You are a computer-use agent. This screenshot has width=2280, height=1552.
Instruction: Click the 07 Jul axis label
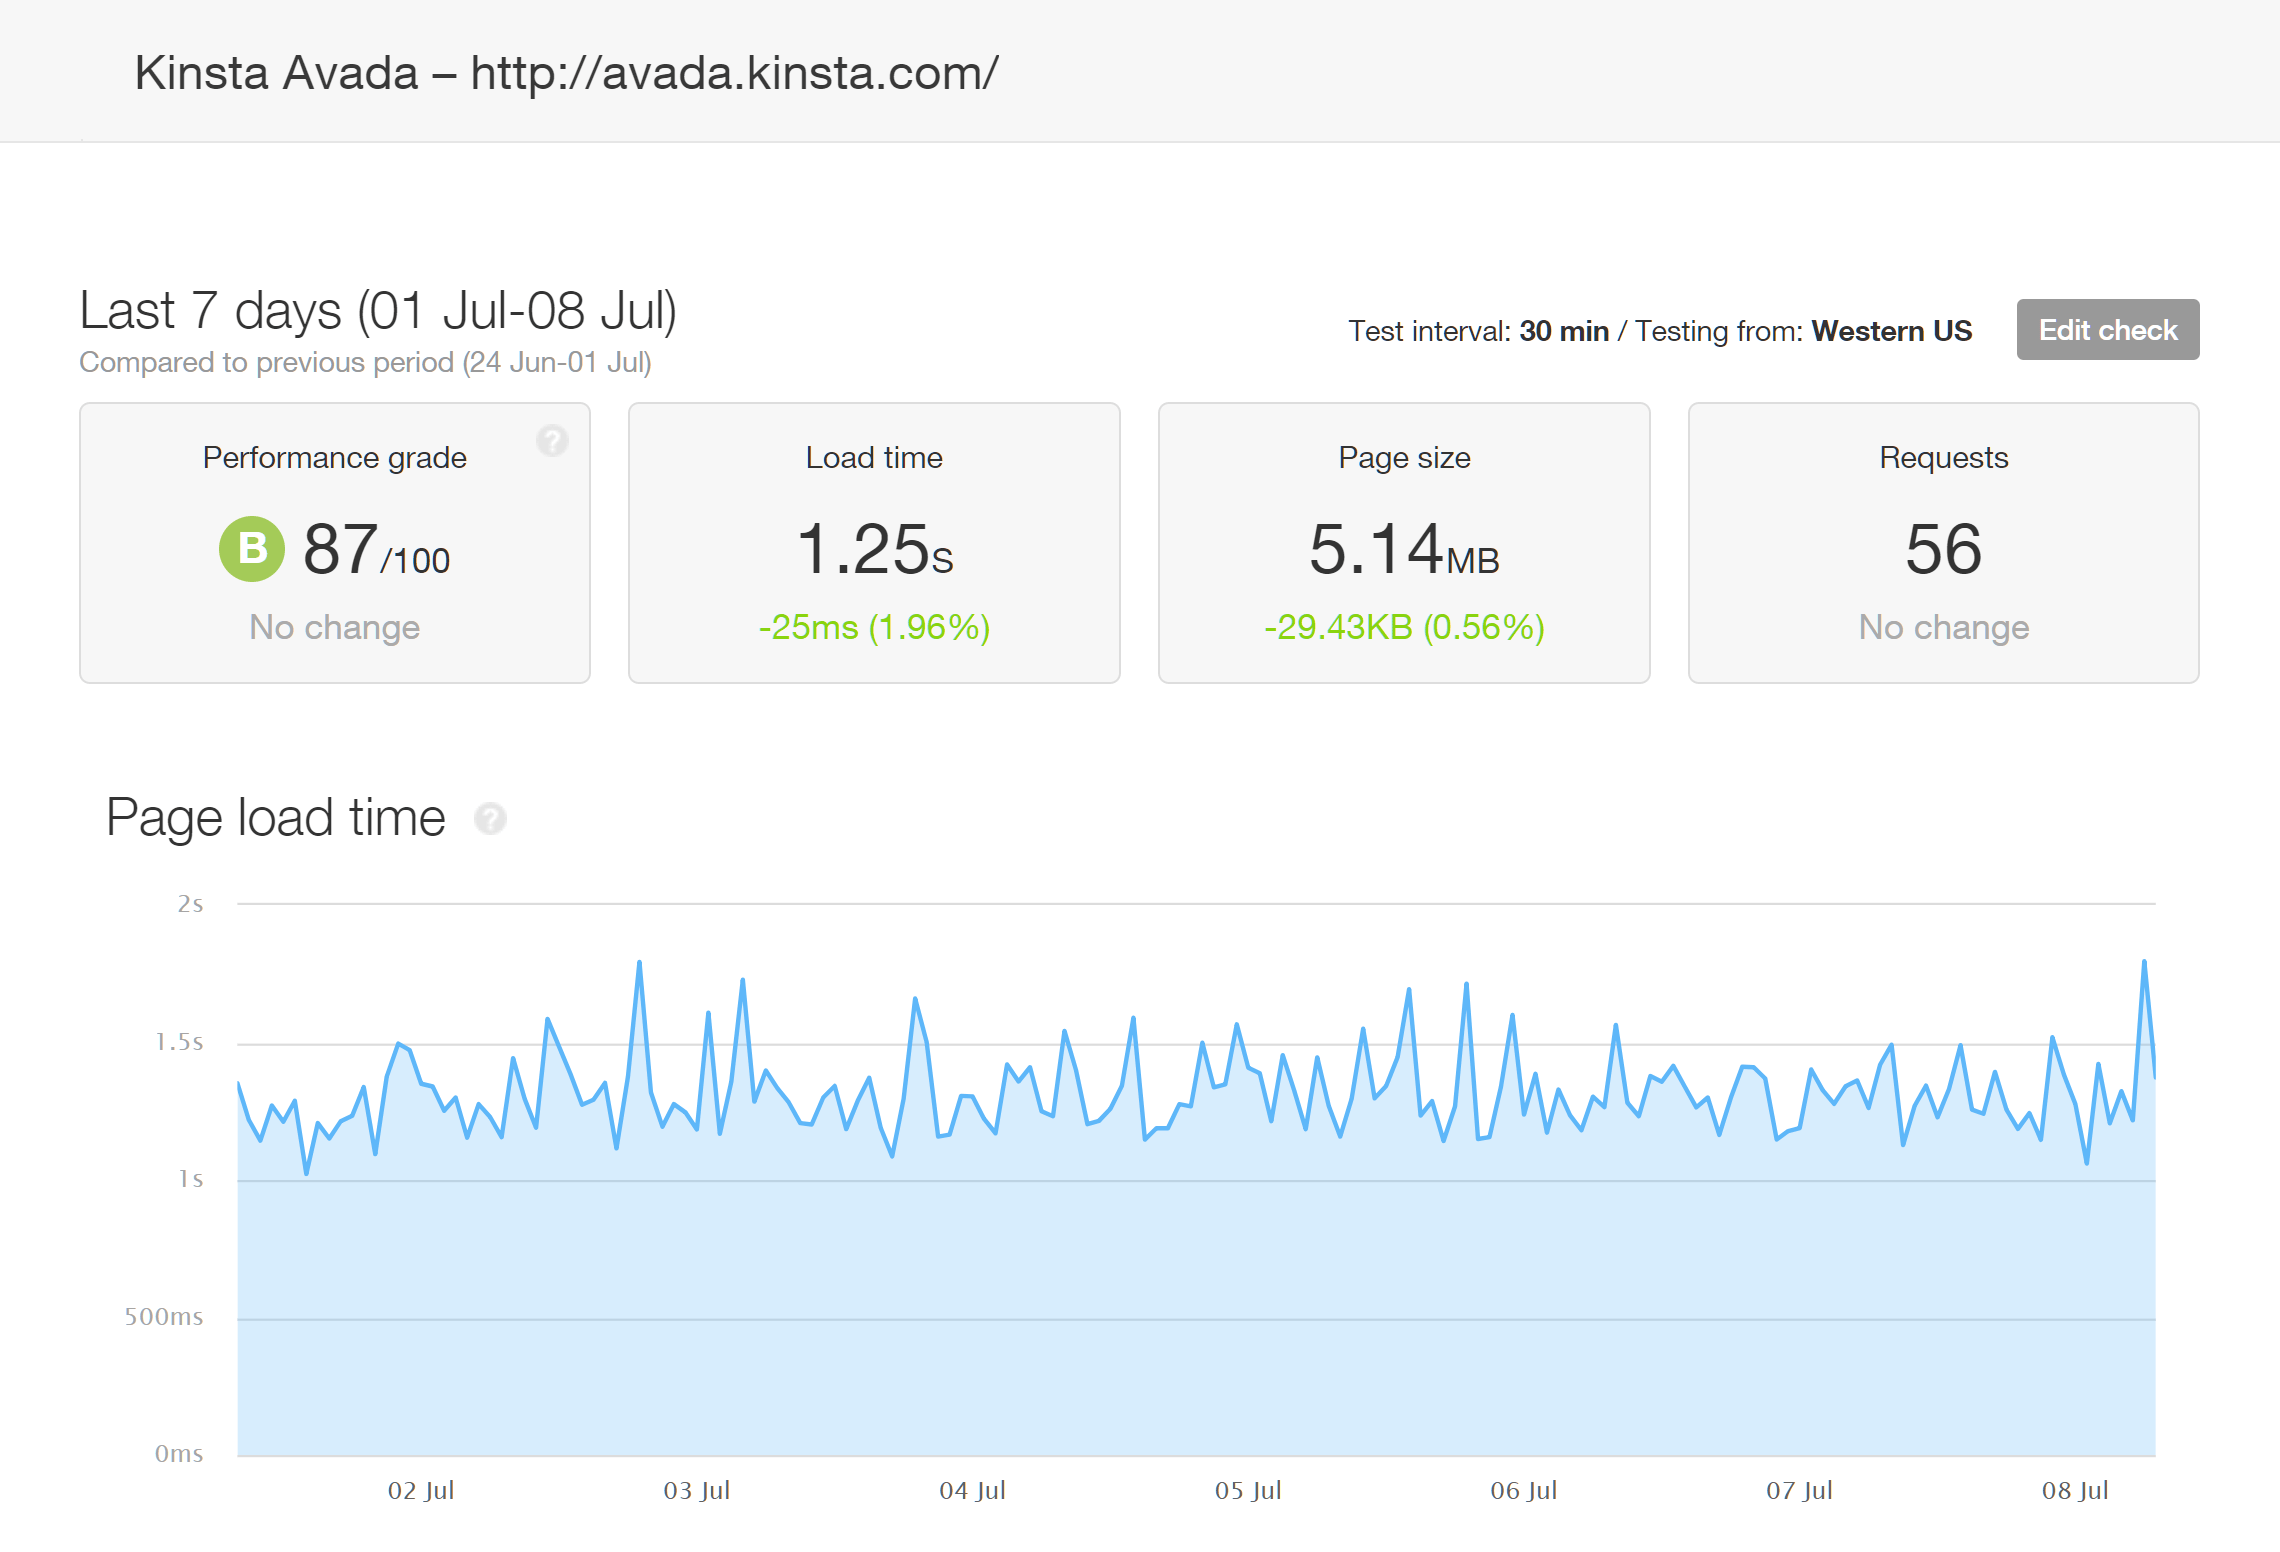click(1799, 1490)
